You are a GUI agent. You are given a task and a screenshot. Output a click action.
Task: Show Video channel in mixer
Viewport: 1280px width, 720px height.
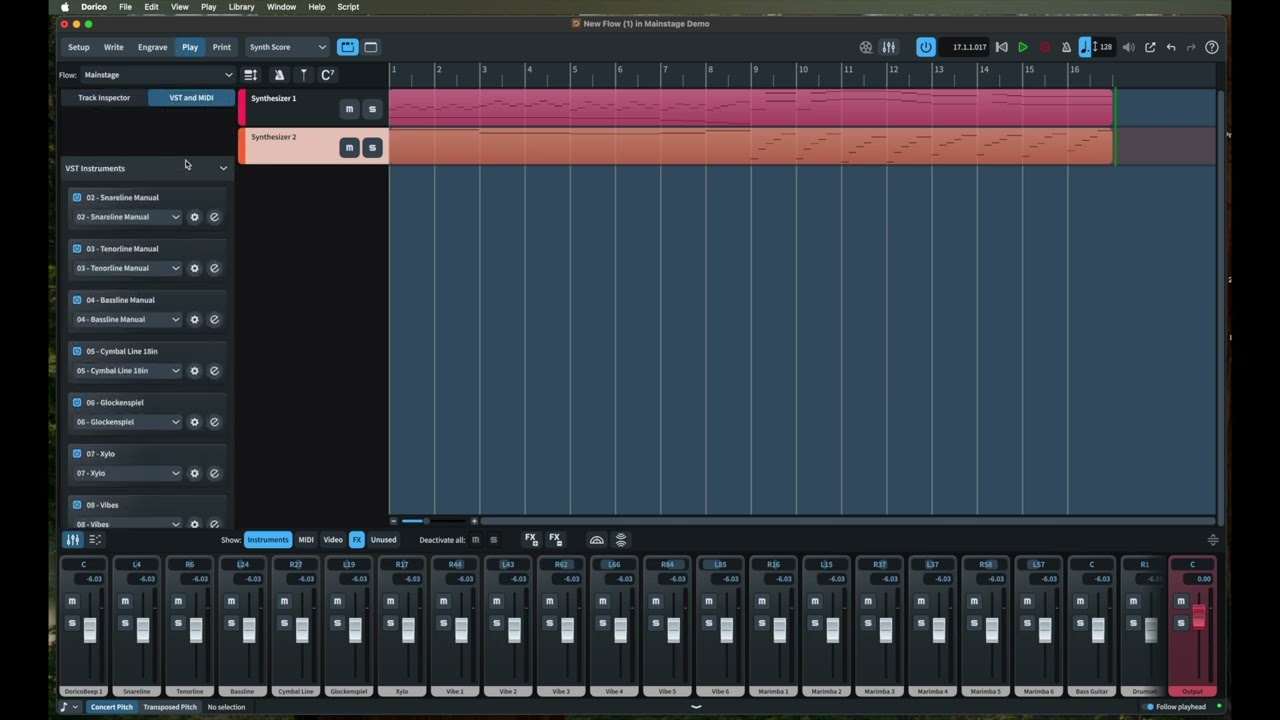click(x=333, y=540)
